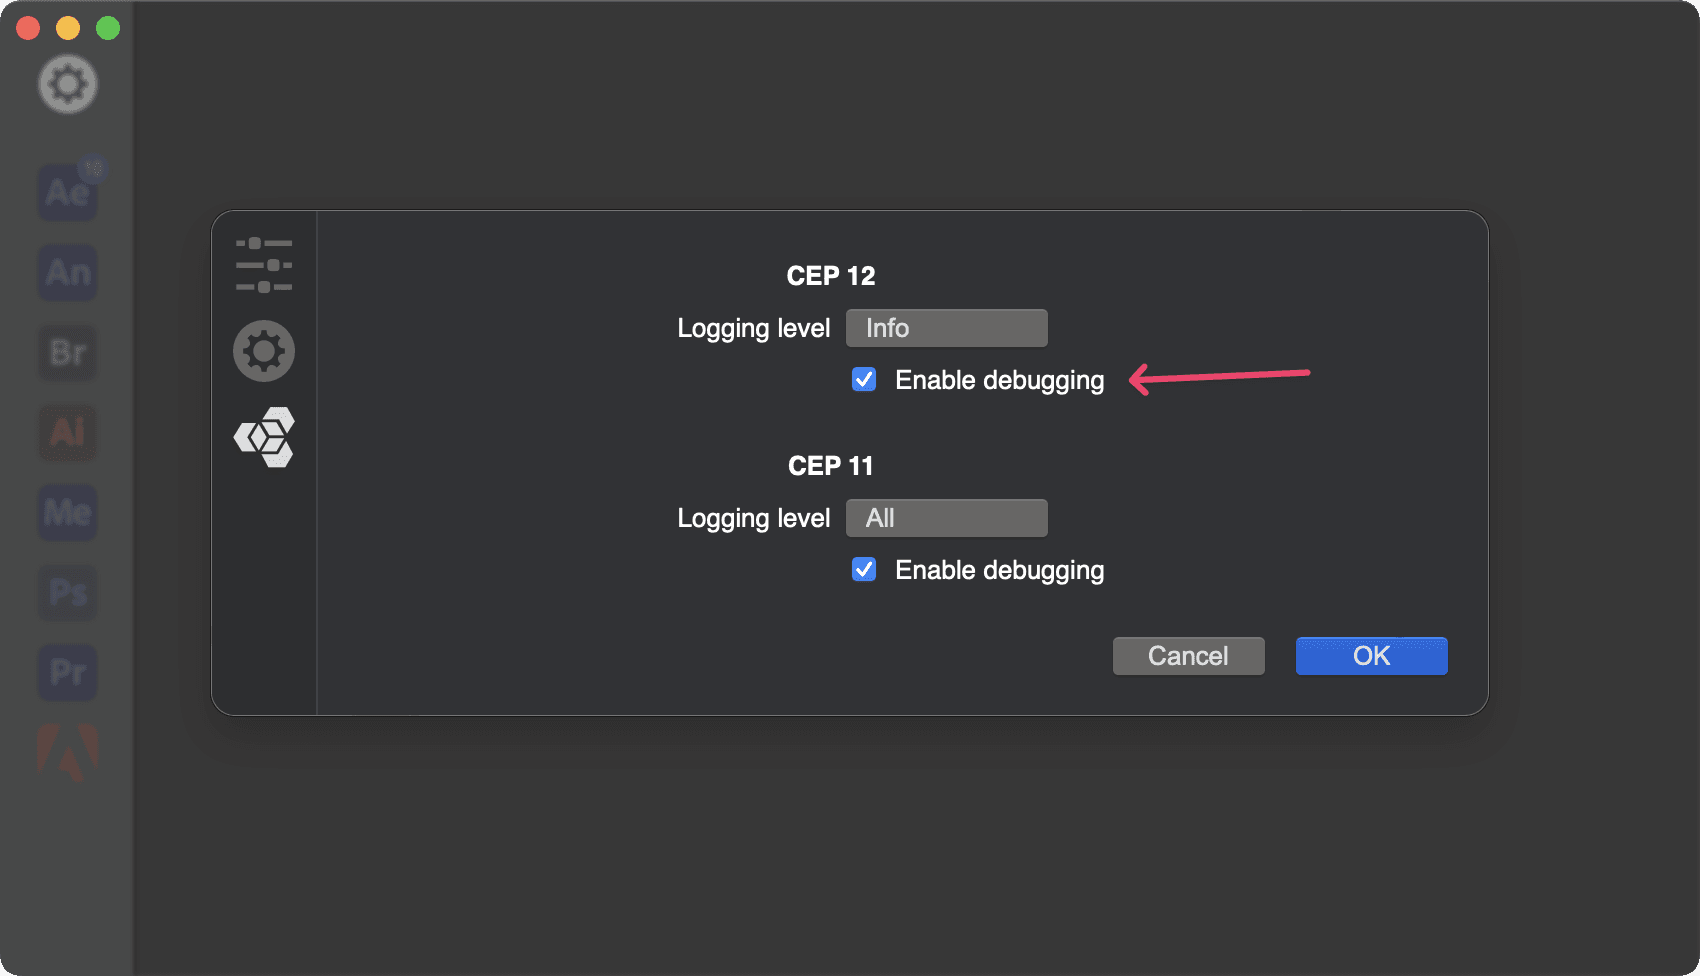Click the After Effects app icon

point(68,192)
